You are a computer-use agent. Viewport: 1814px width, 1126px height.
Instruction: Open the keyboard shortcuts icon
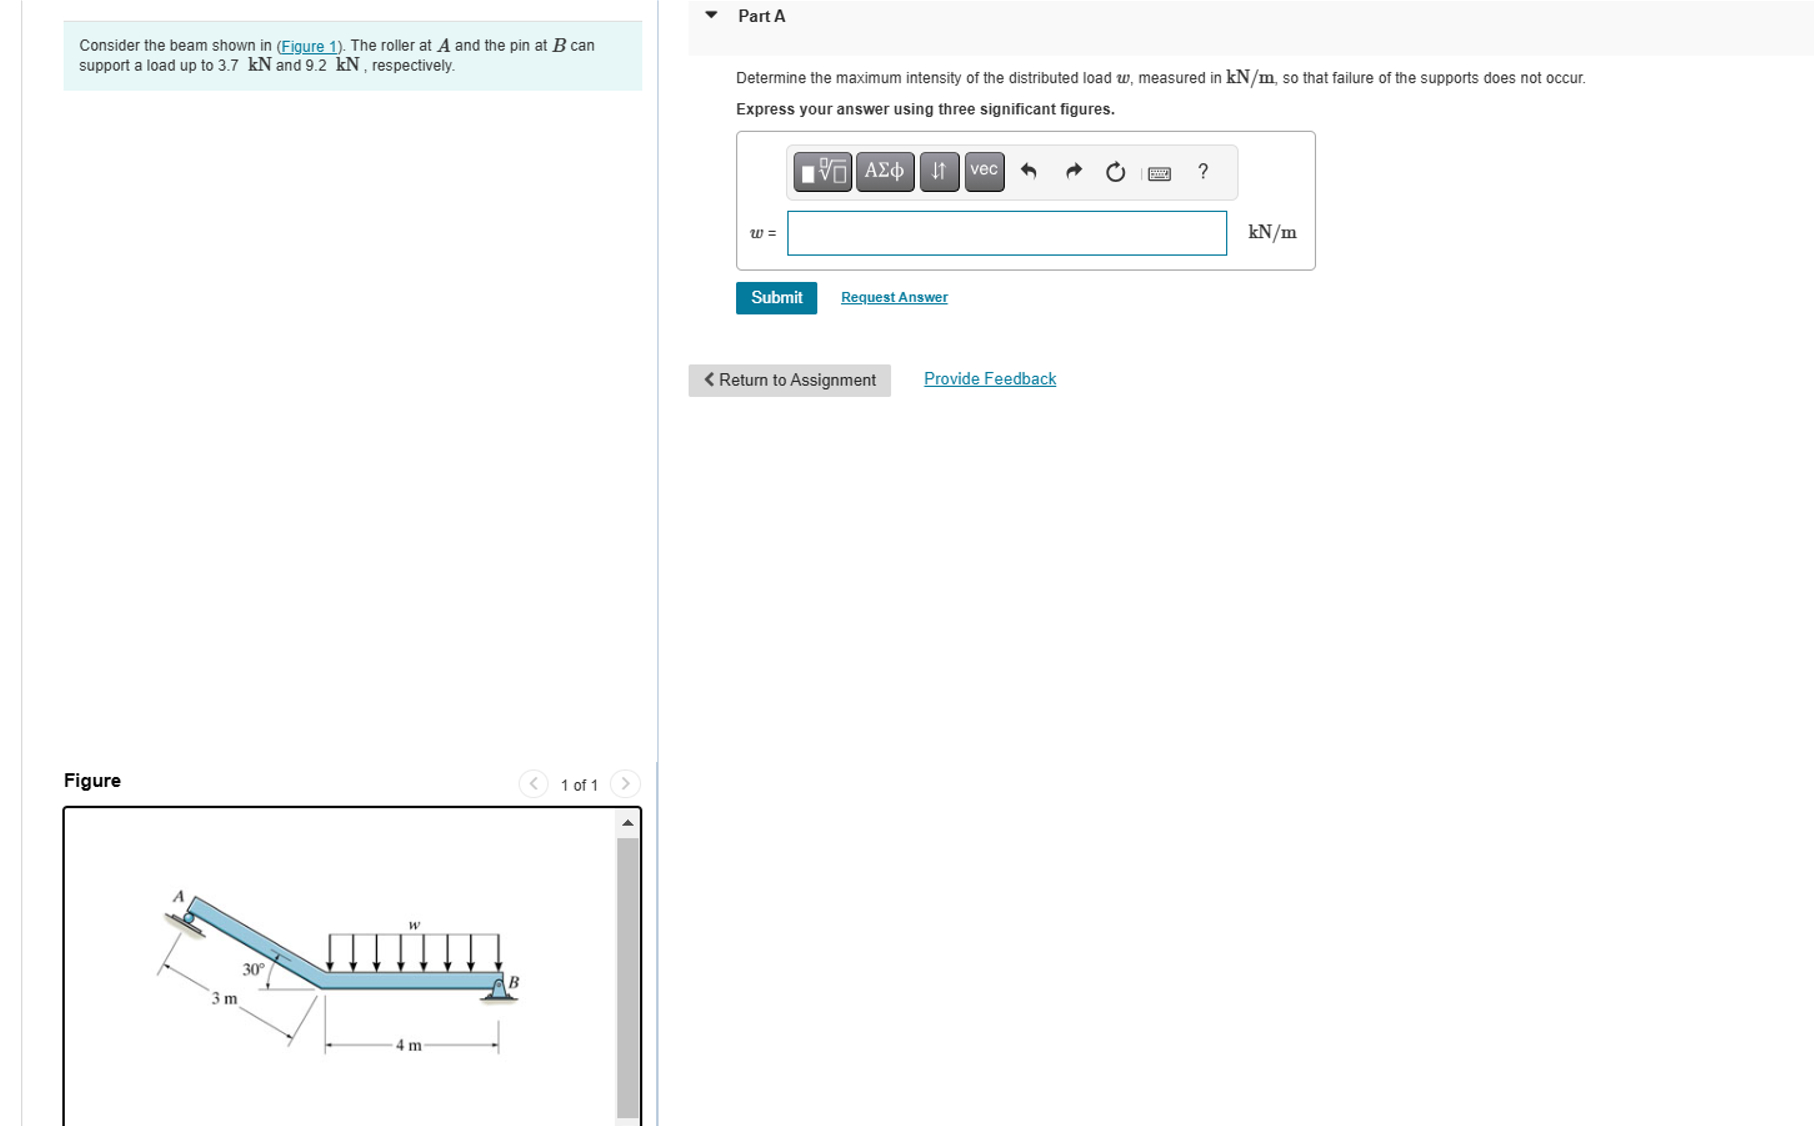pos(1158,173)
